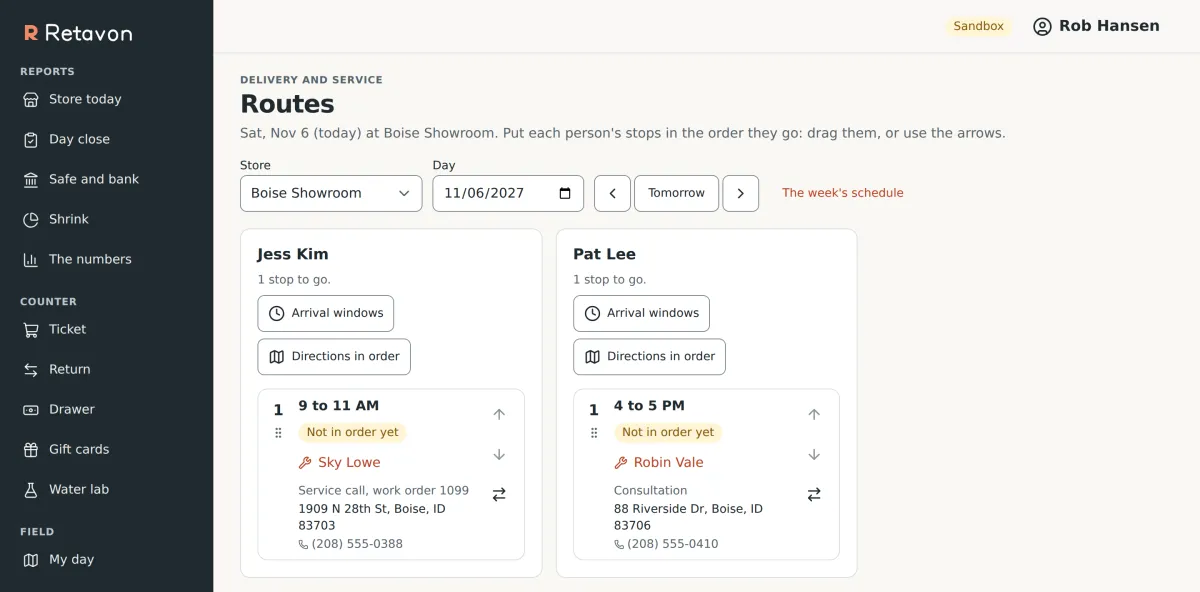Viewport: 1200px width, 592px height.
Task: Call (208) 555-0410 phone link
Action: click(x=666, y=544)
